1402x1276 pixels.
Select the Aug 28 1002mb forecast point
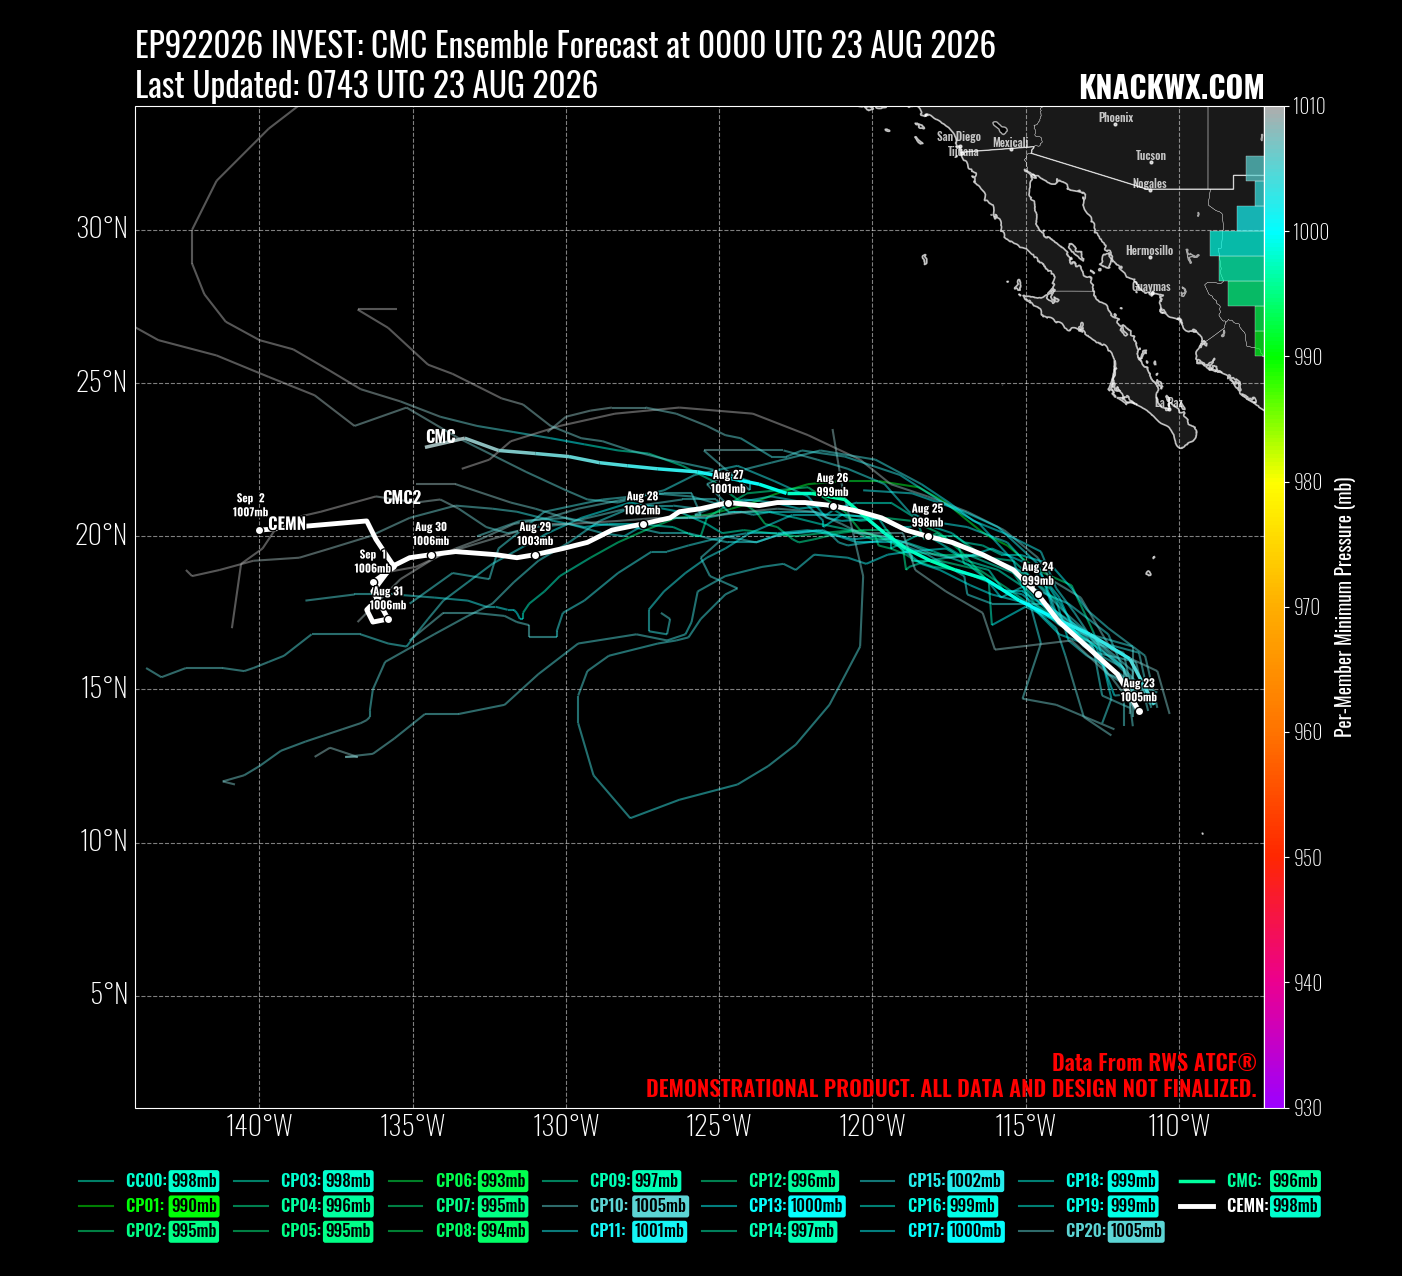pos(643,524)
